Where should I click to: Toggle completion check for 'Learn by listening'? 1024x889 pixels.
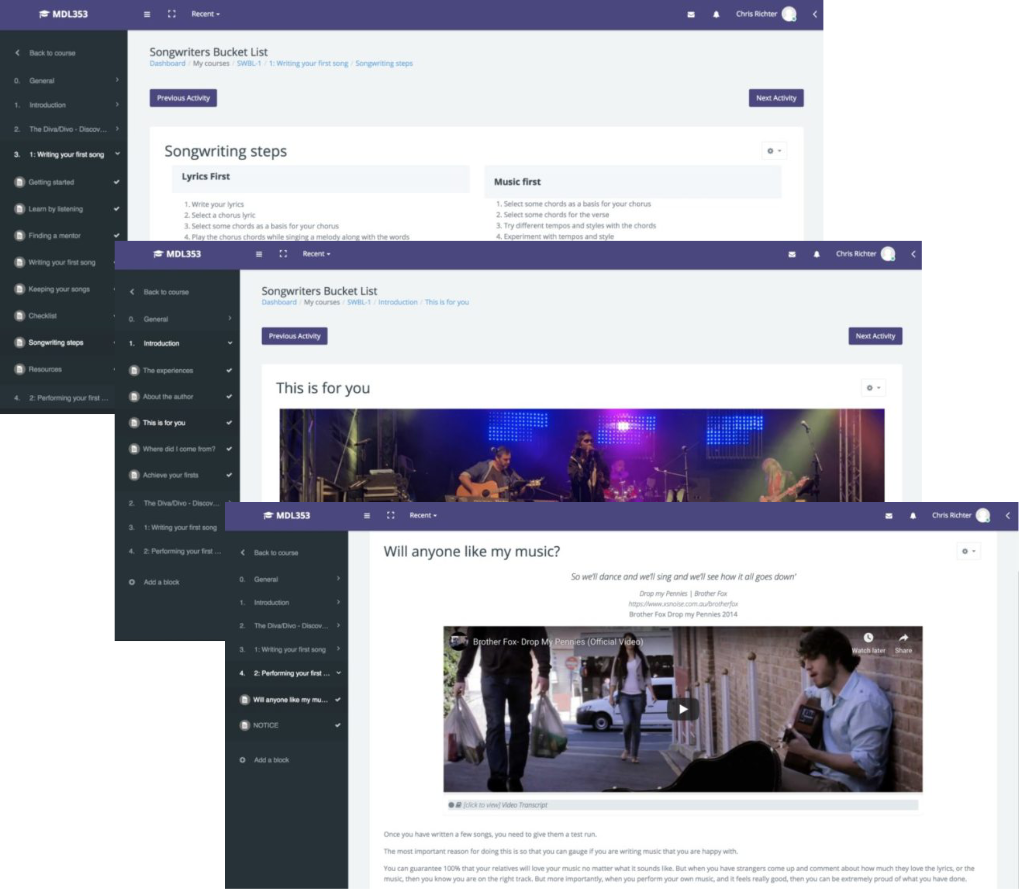coord(117,209)
